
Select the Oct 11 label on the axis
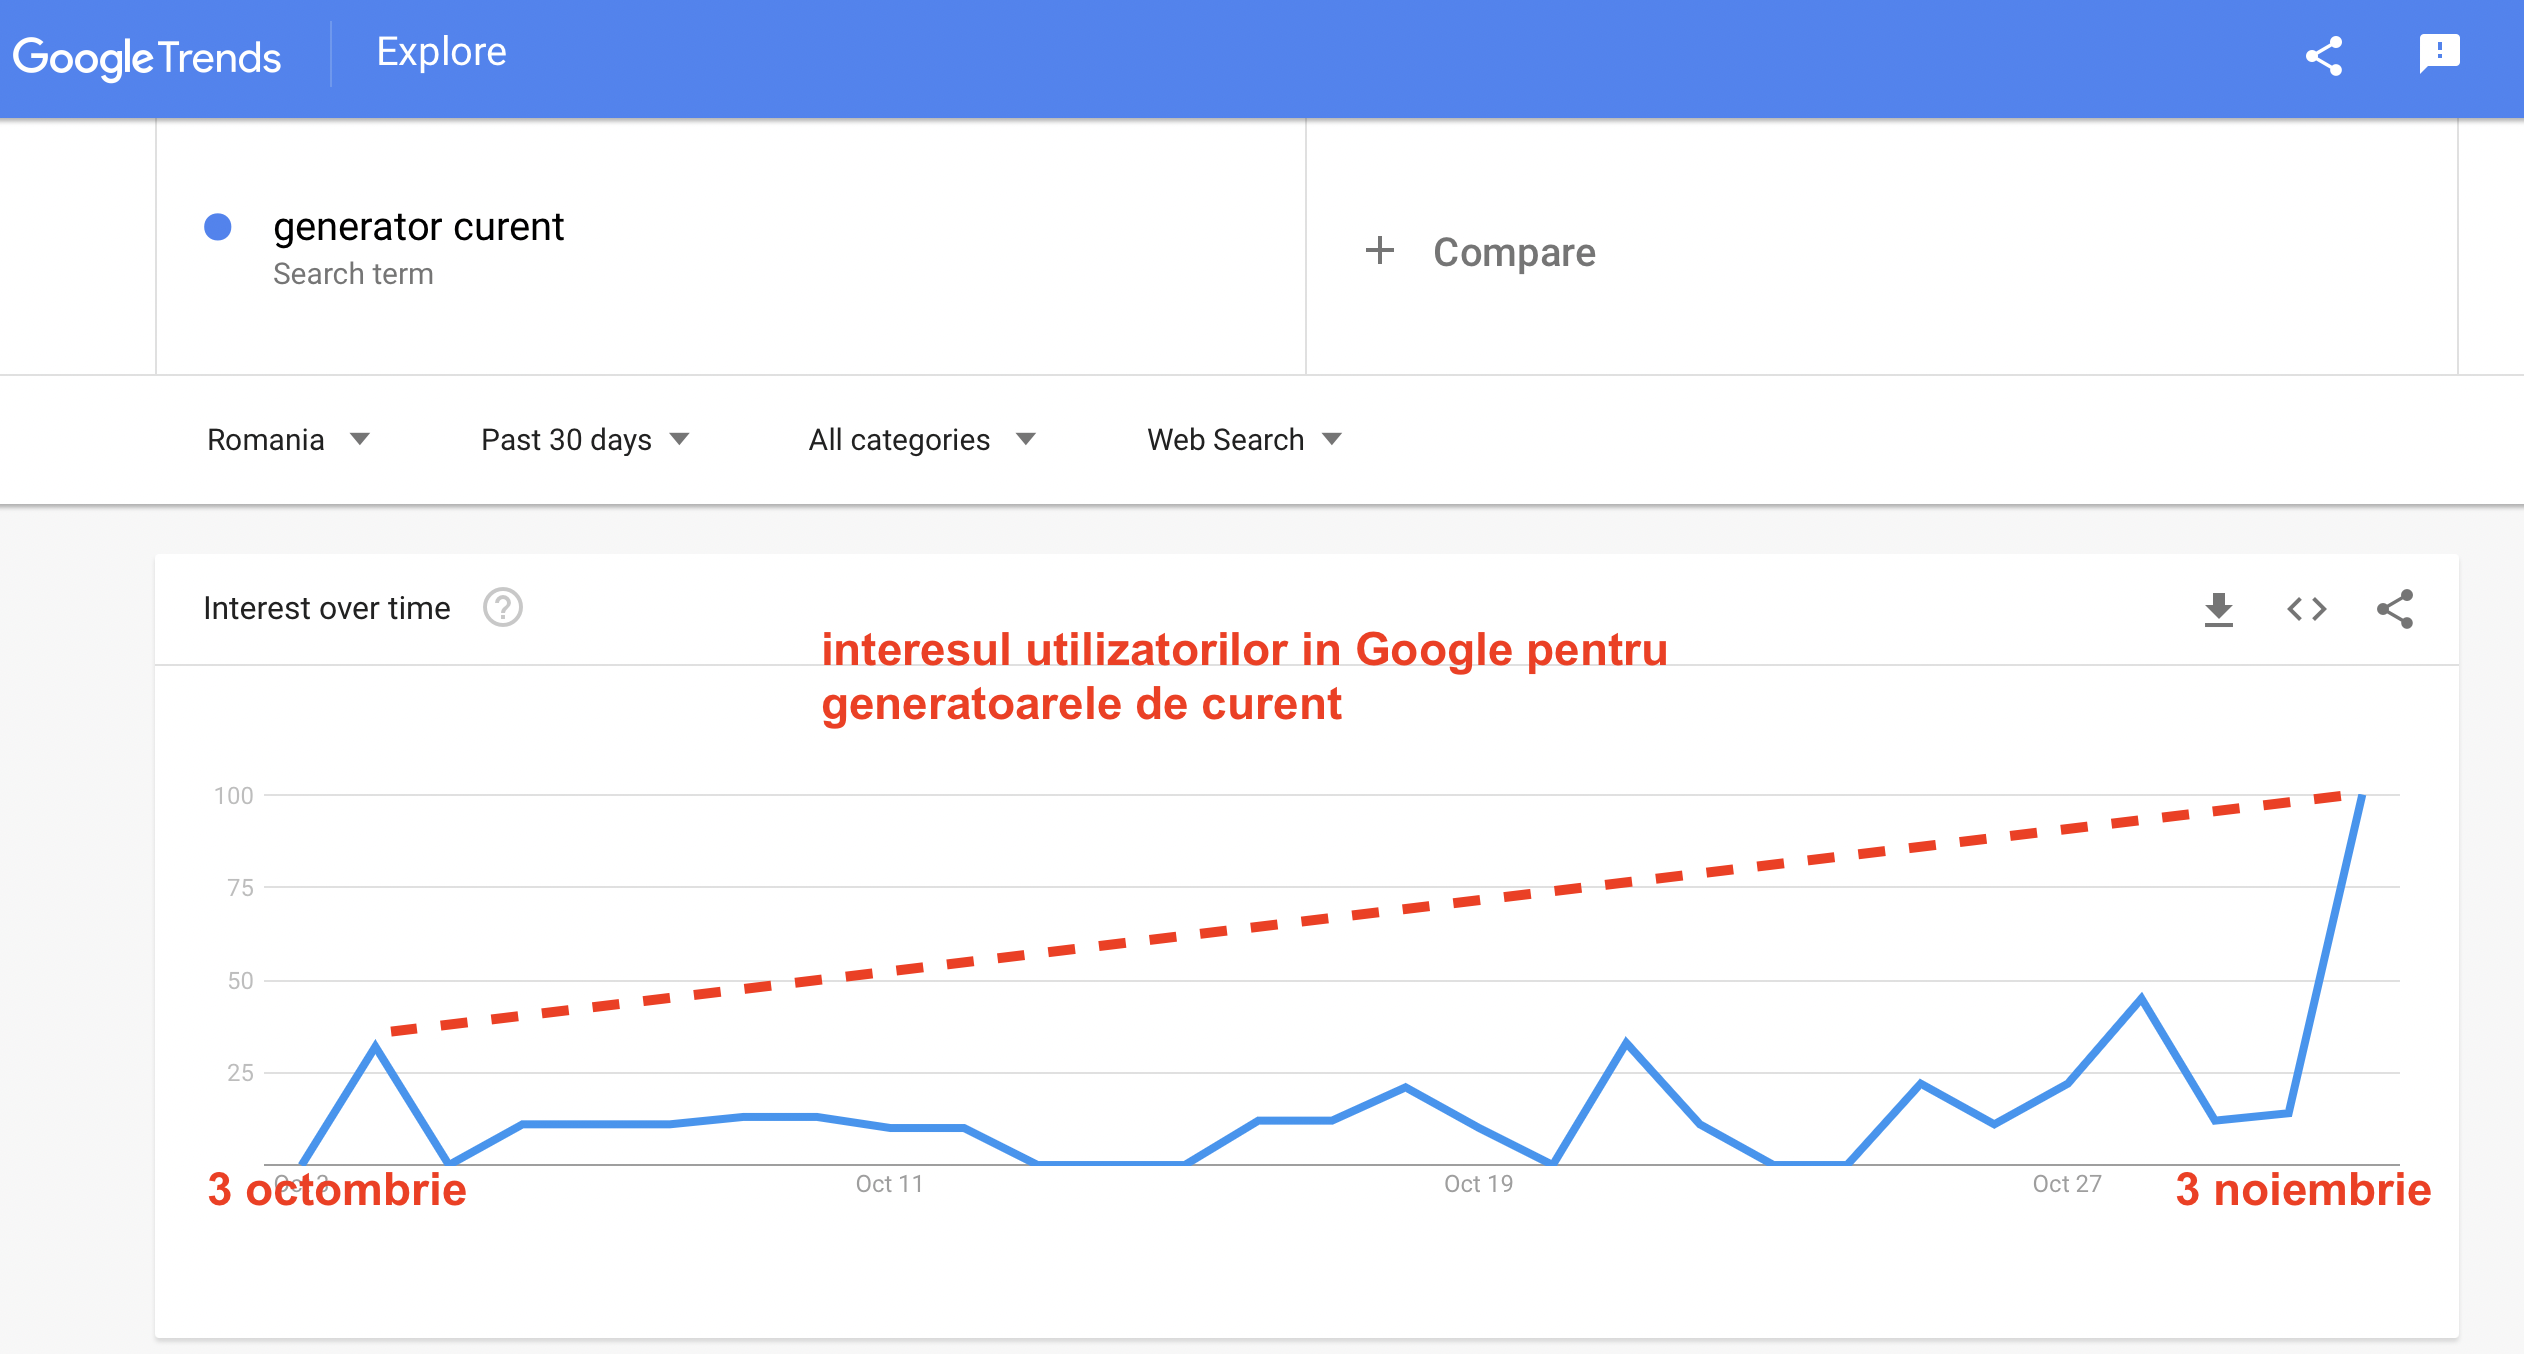click(x=889, y=1184)
